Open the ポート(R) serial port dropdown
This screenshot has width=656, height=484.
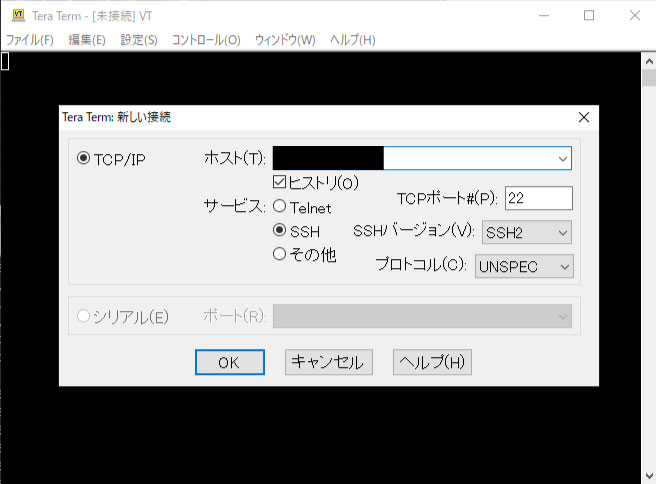[422, 316]
